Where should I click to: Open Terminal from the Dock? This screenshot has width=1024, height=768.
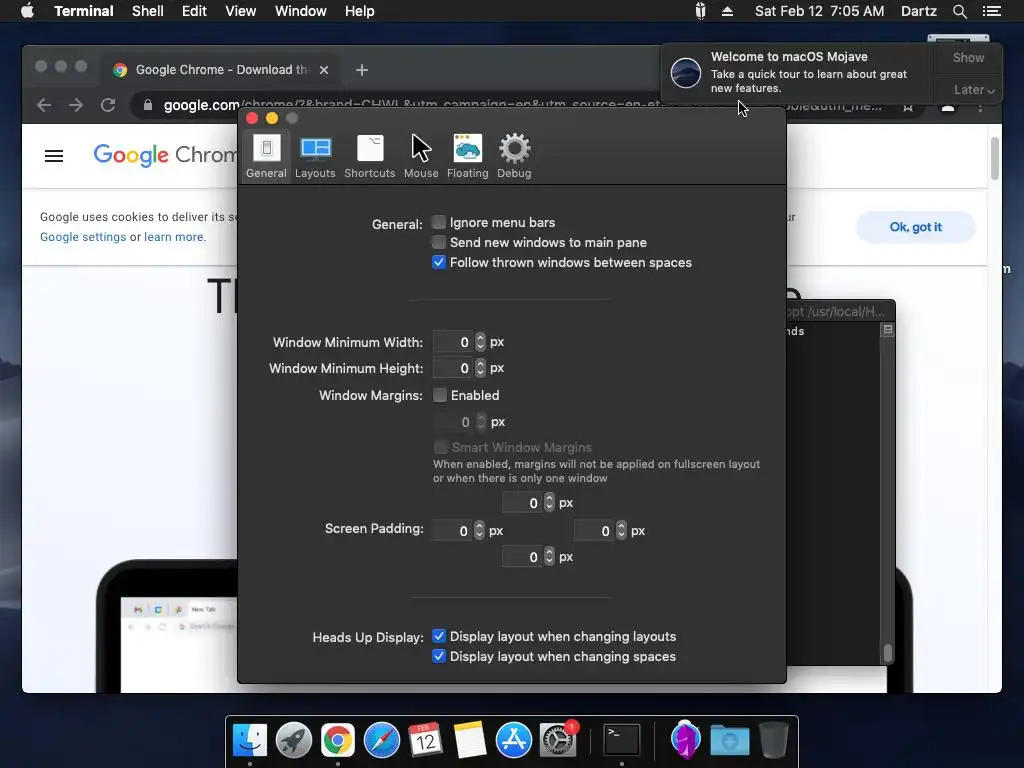[x=622, y=740]
